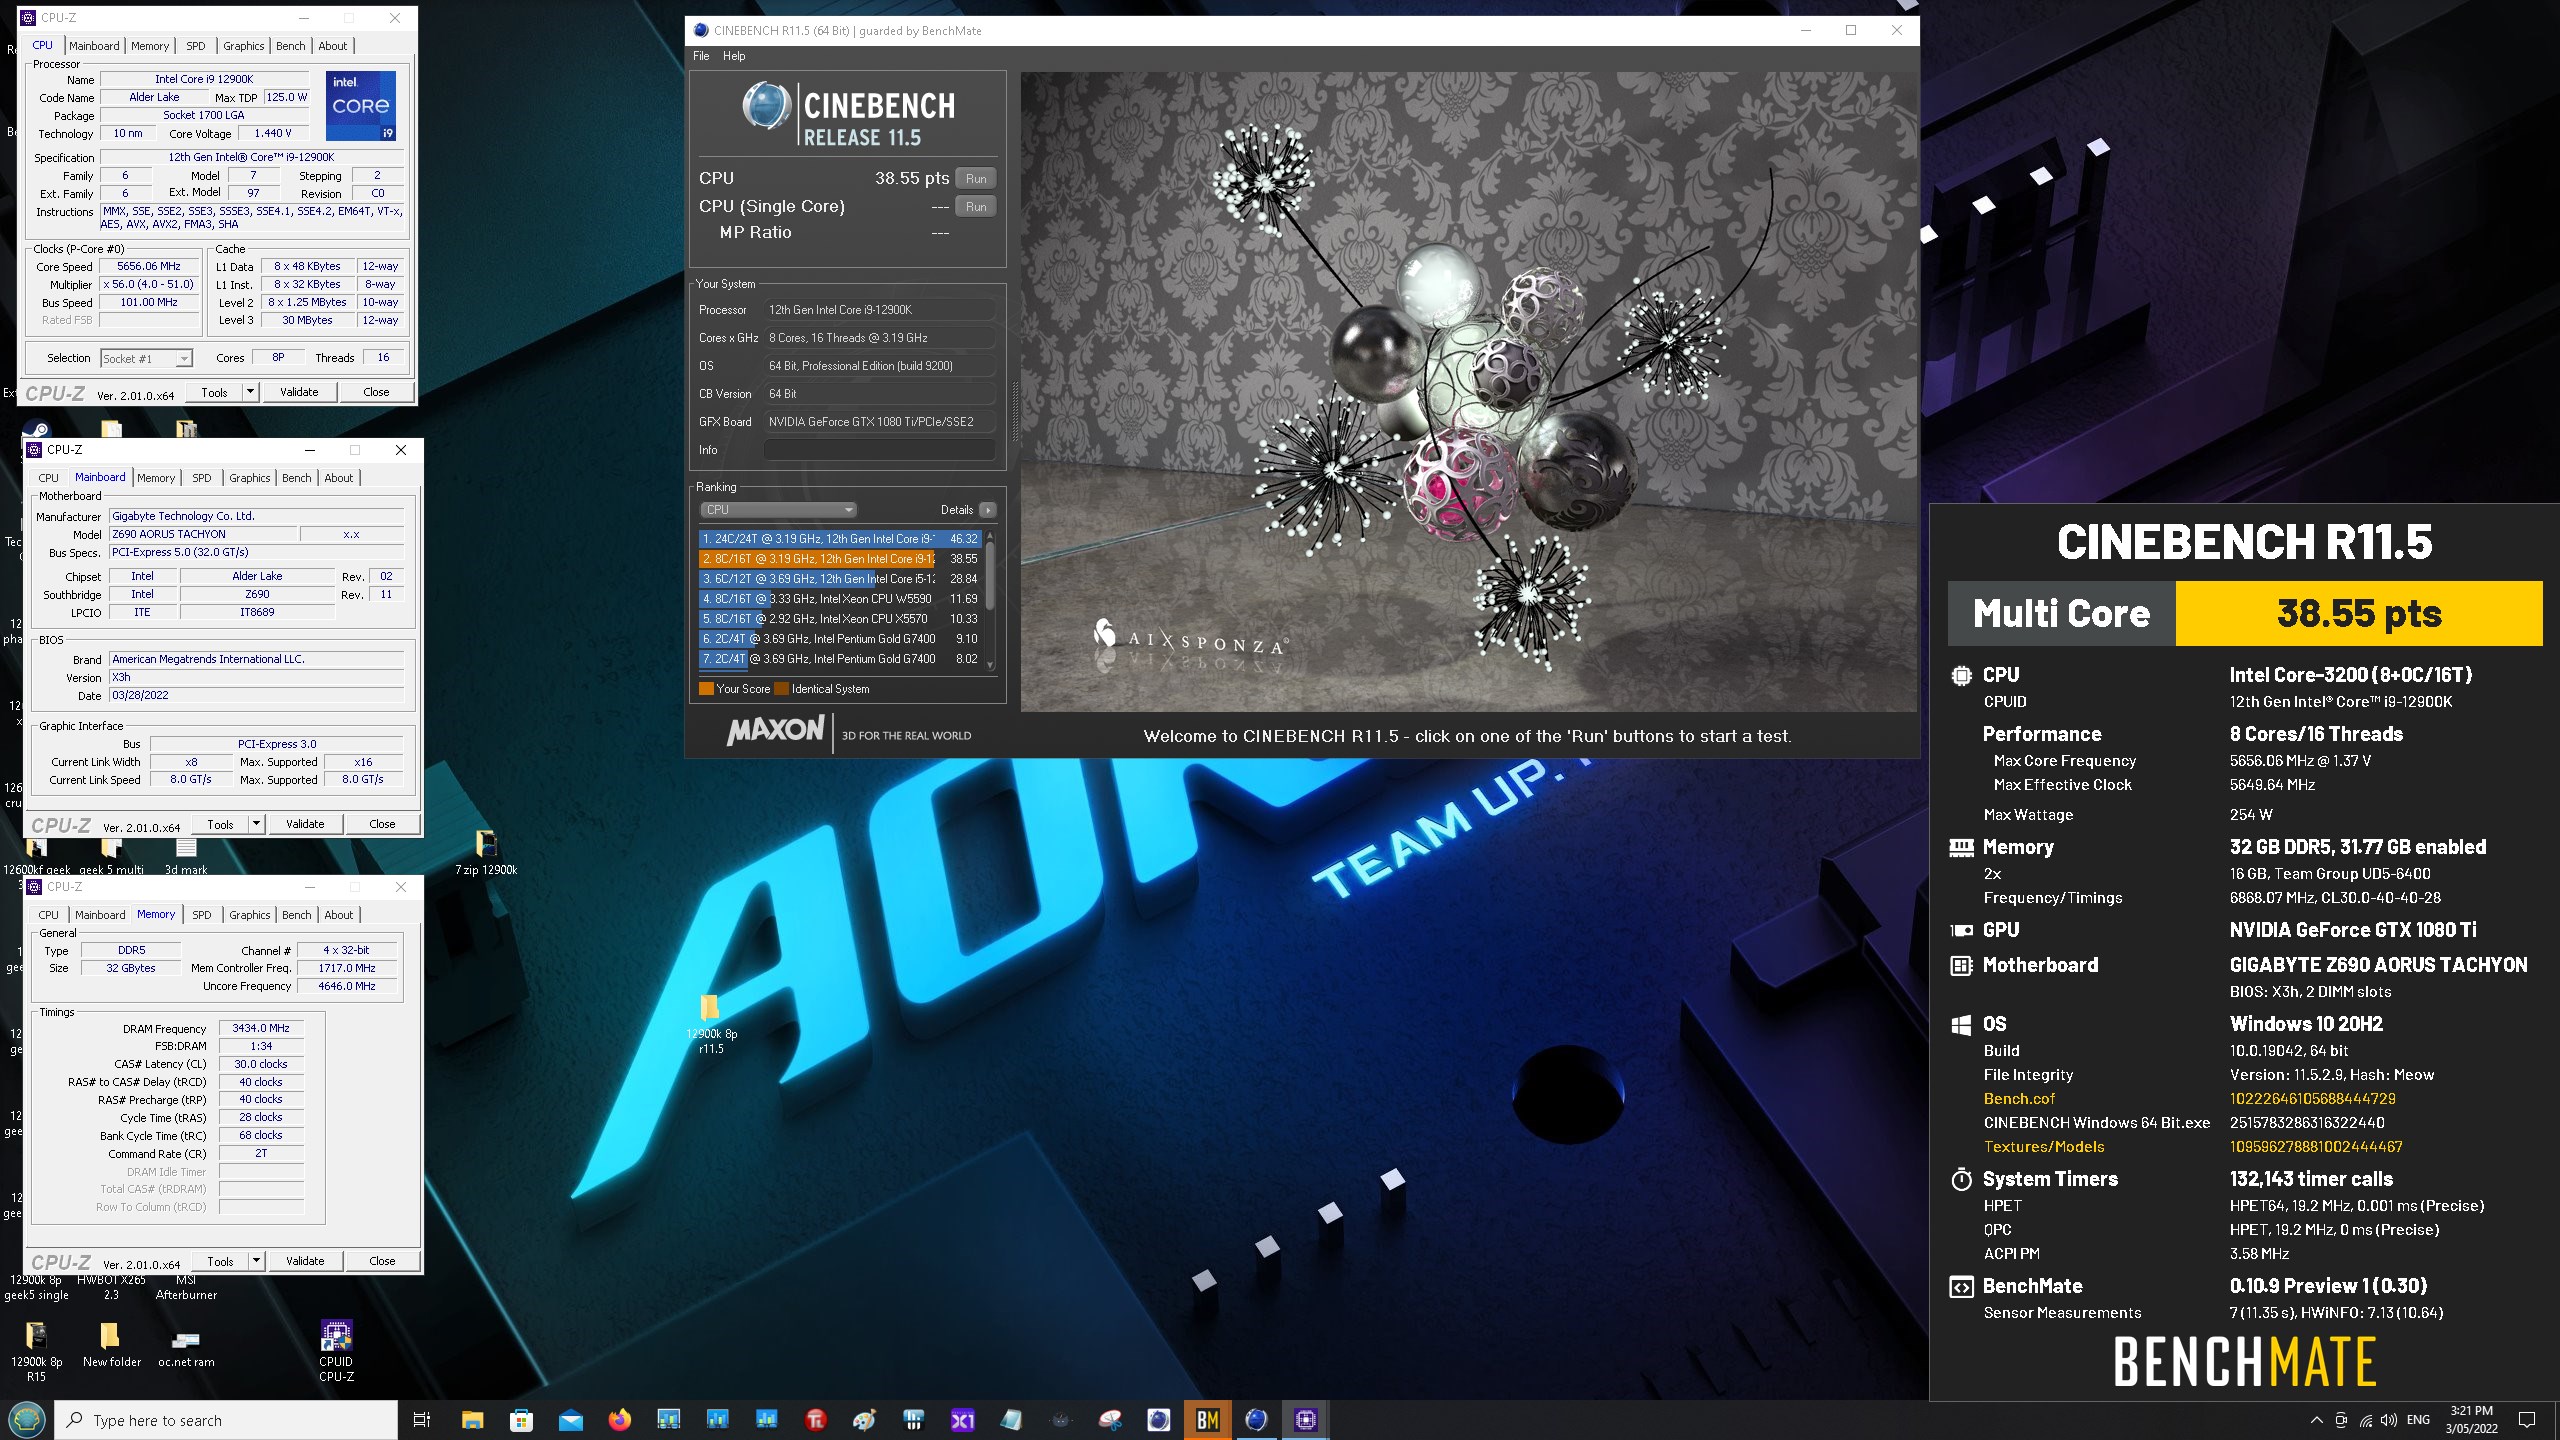Image resolution: width=2560 pixels, height=1440 pixels.
Task: Open Graphics tab in middle CPU-Z Mainboard window
Action: (x=249, y=478)
